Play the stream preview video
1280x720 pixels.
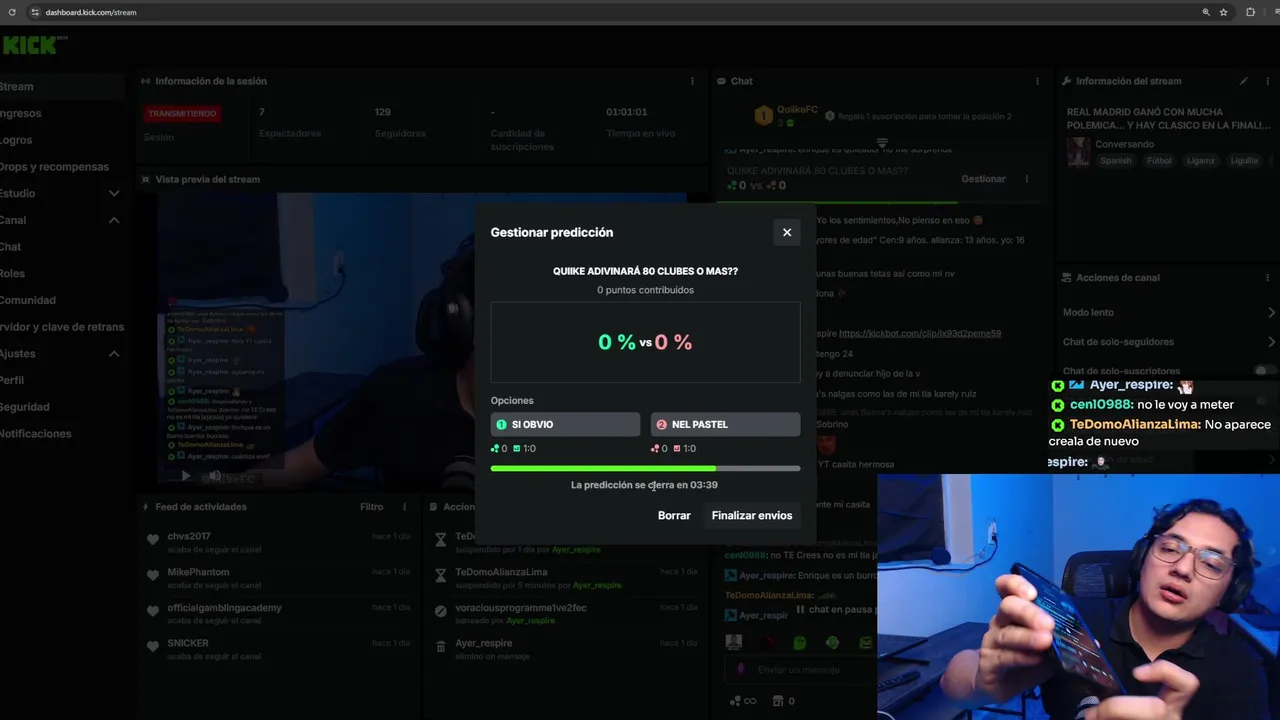click(x=185, y=476)
